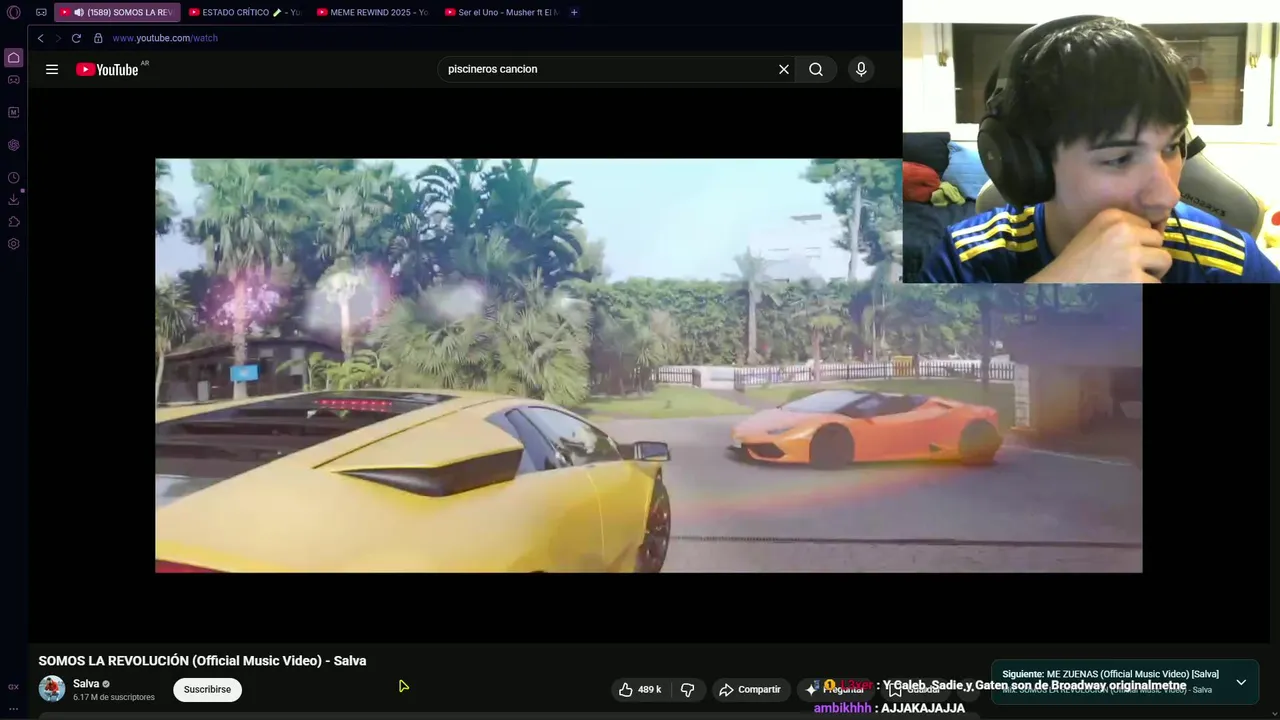Open the ChatGPT sidebar icon

tap(13, 145)
